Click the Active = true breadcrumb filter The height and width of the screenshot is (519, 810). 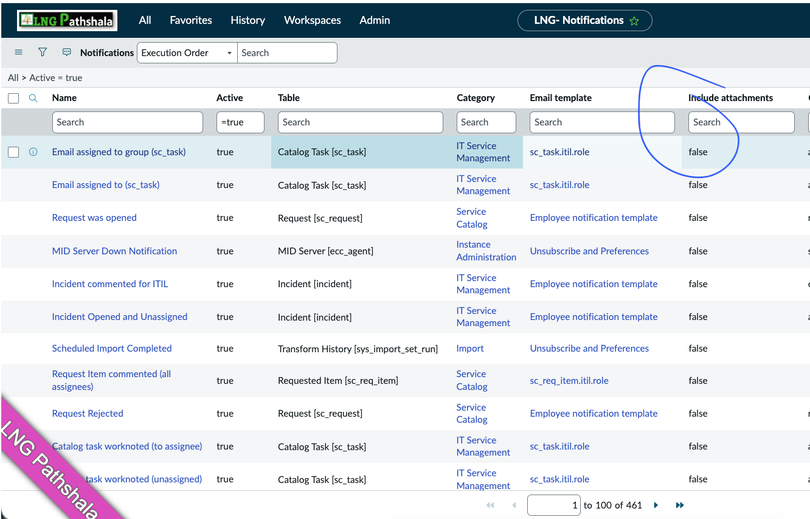pos(56,78)
